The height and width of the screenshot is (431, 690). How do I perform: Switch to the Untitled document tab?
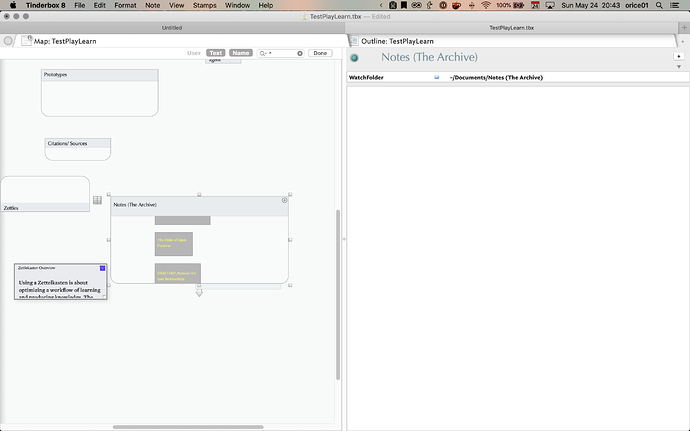pyautogui.click(x=172, y=27)
